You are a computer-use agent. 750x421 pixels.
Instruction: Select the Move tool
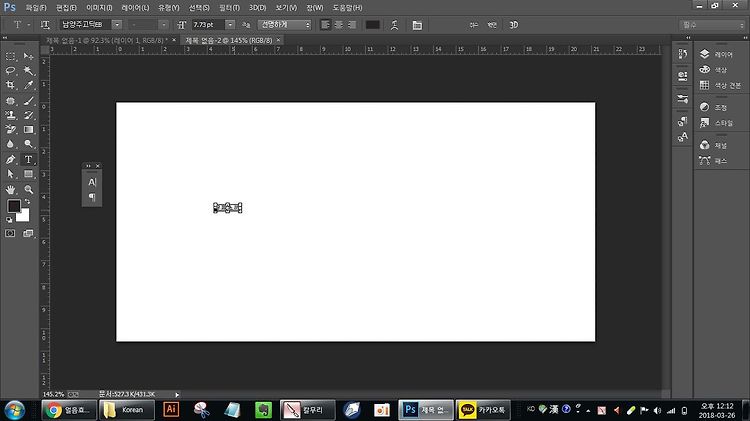[x=29, y=56]
